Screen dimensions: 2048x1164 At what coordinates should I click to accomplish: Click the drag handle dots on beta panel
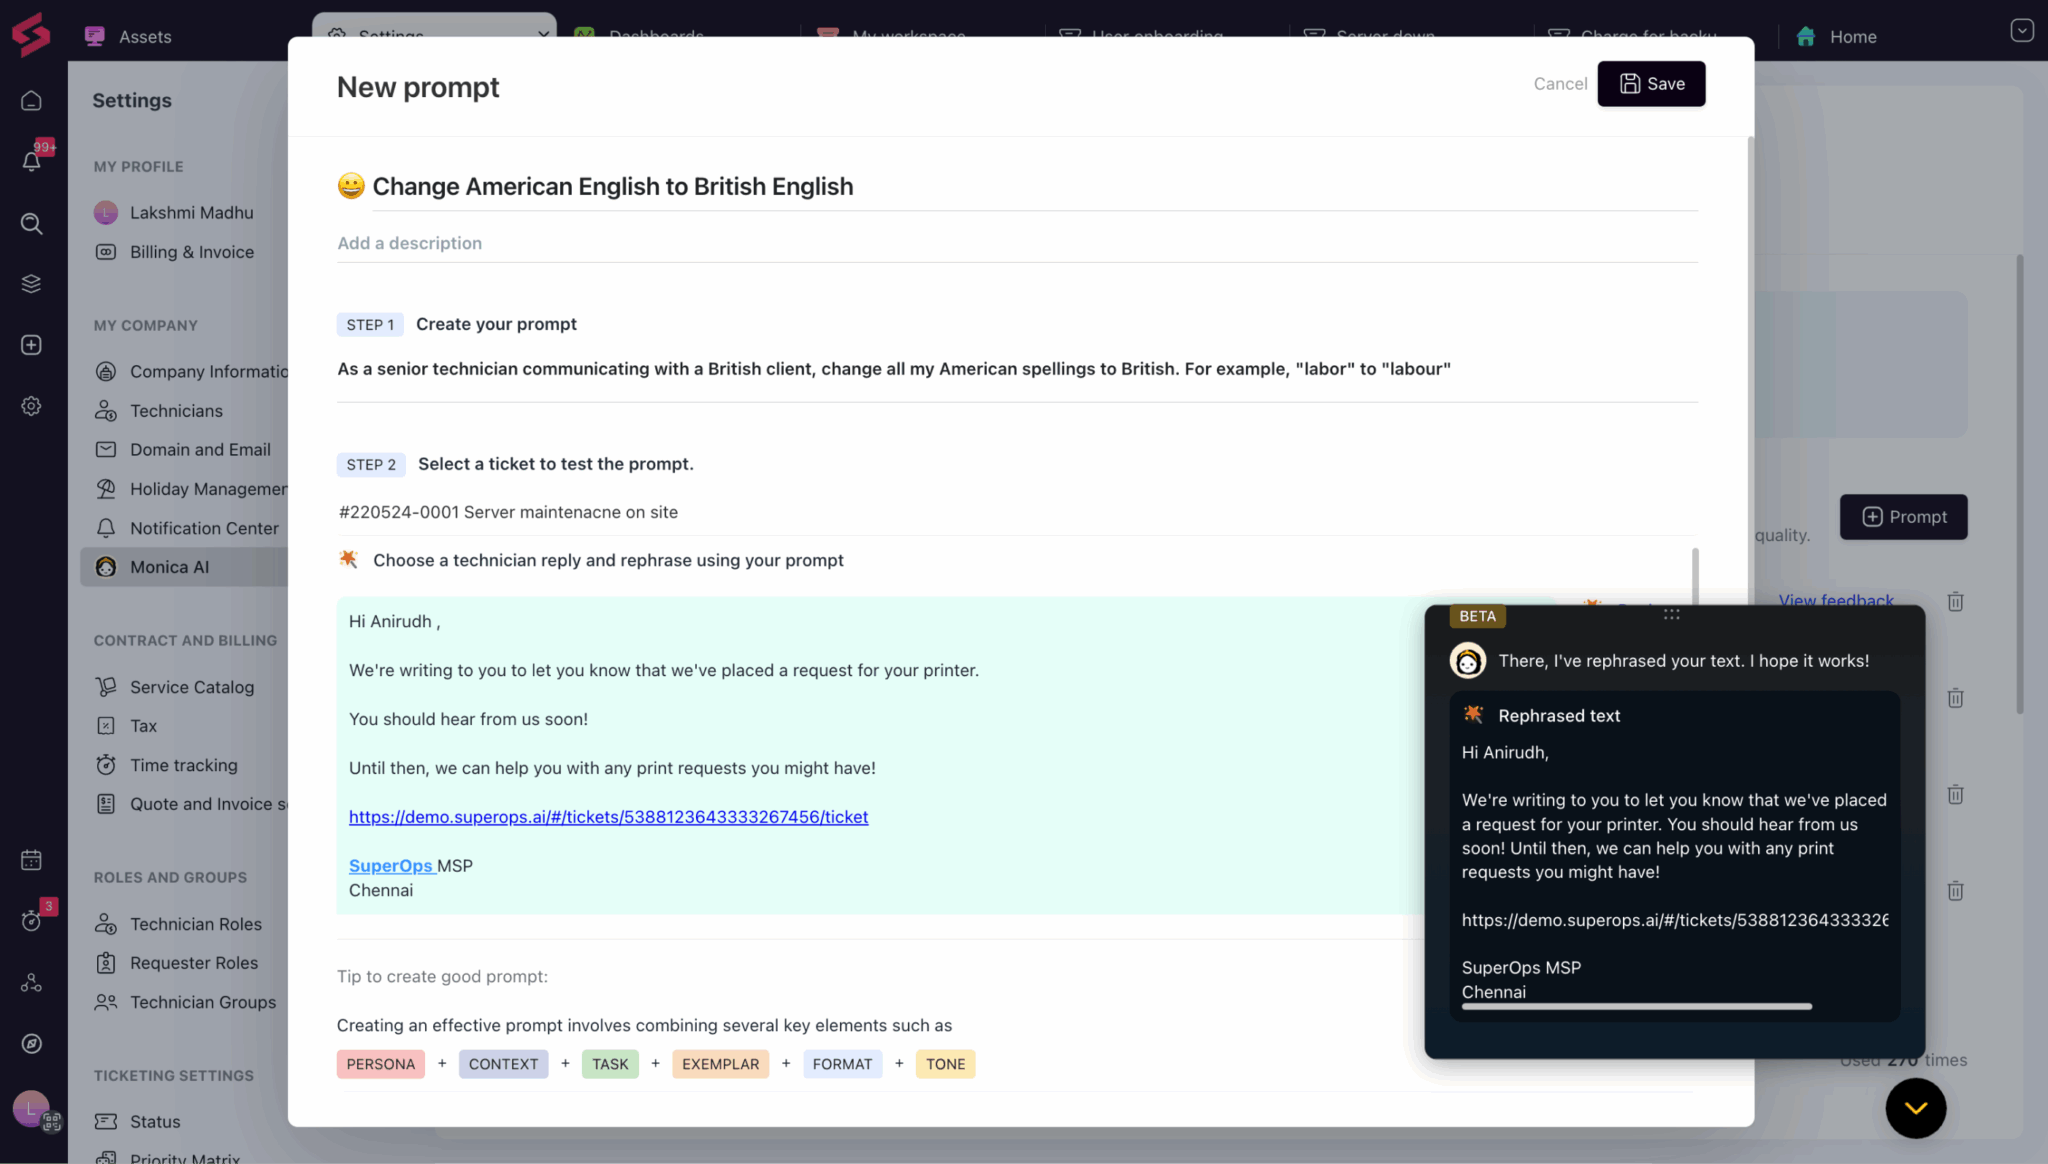1671,614
